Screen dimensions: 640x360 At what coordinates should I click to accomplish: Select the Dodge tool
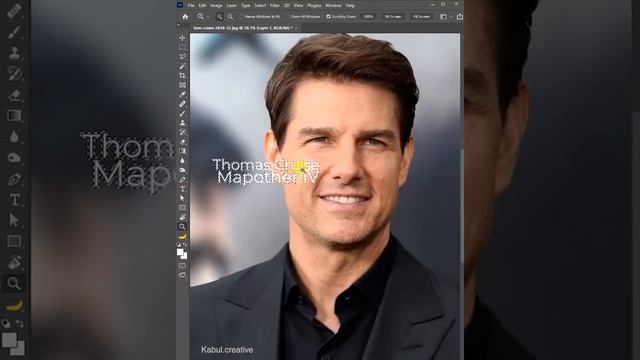tap(182, 170)
